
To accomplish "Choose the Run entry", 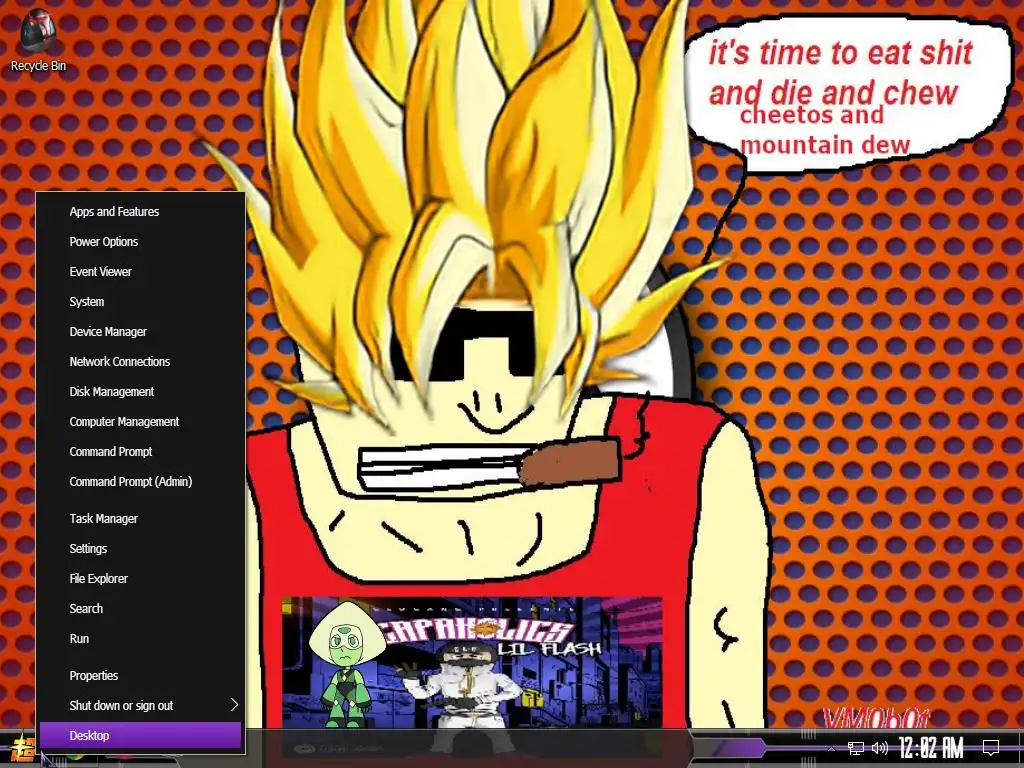I will point(140,639).
